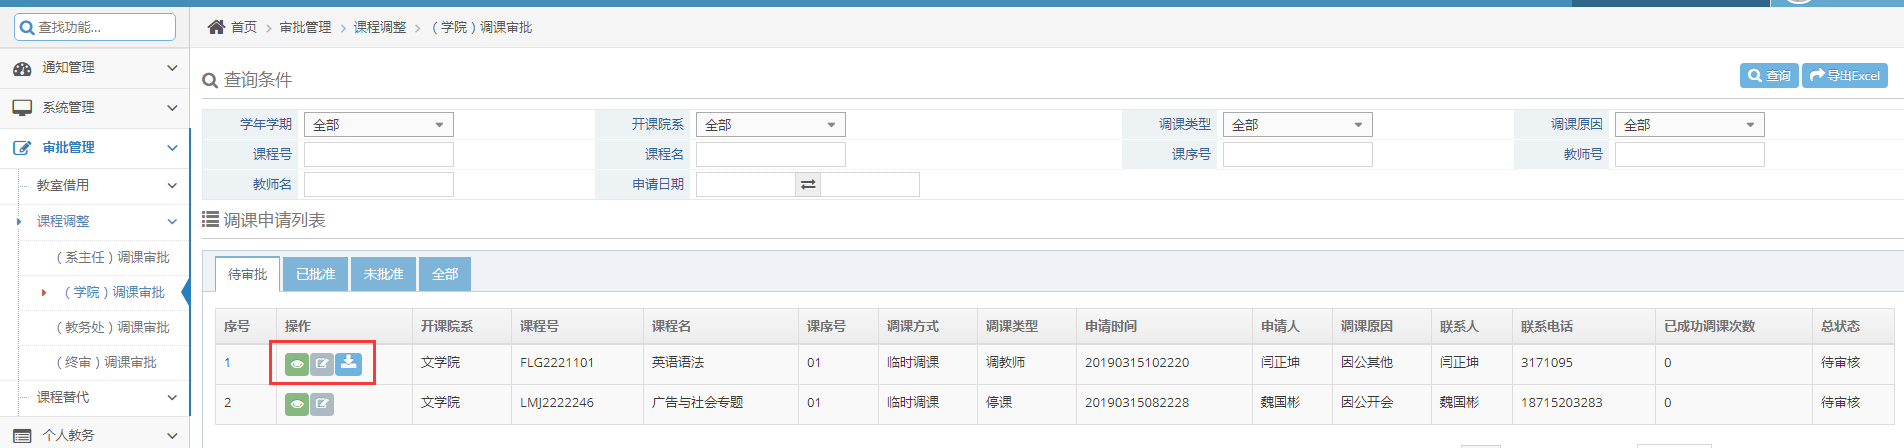
Task: Open the 调课类型 dropdown
Action: tap(1297, 125)
